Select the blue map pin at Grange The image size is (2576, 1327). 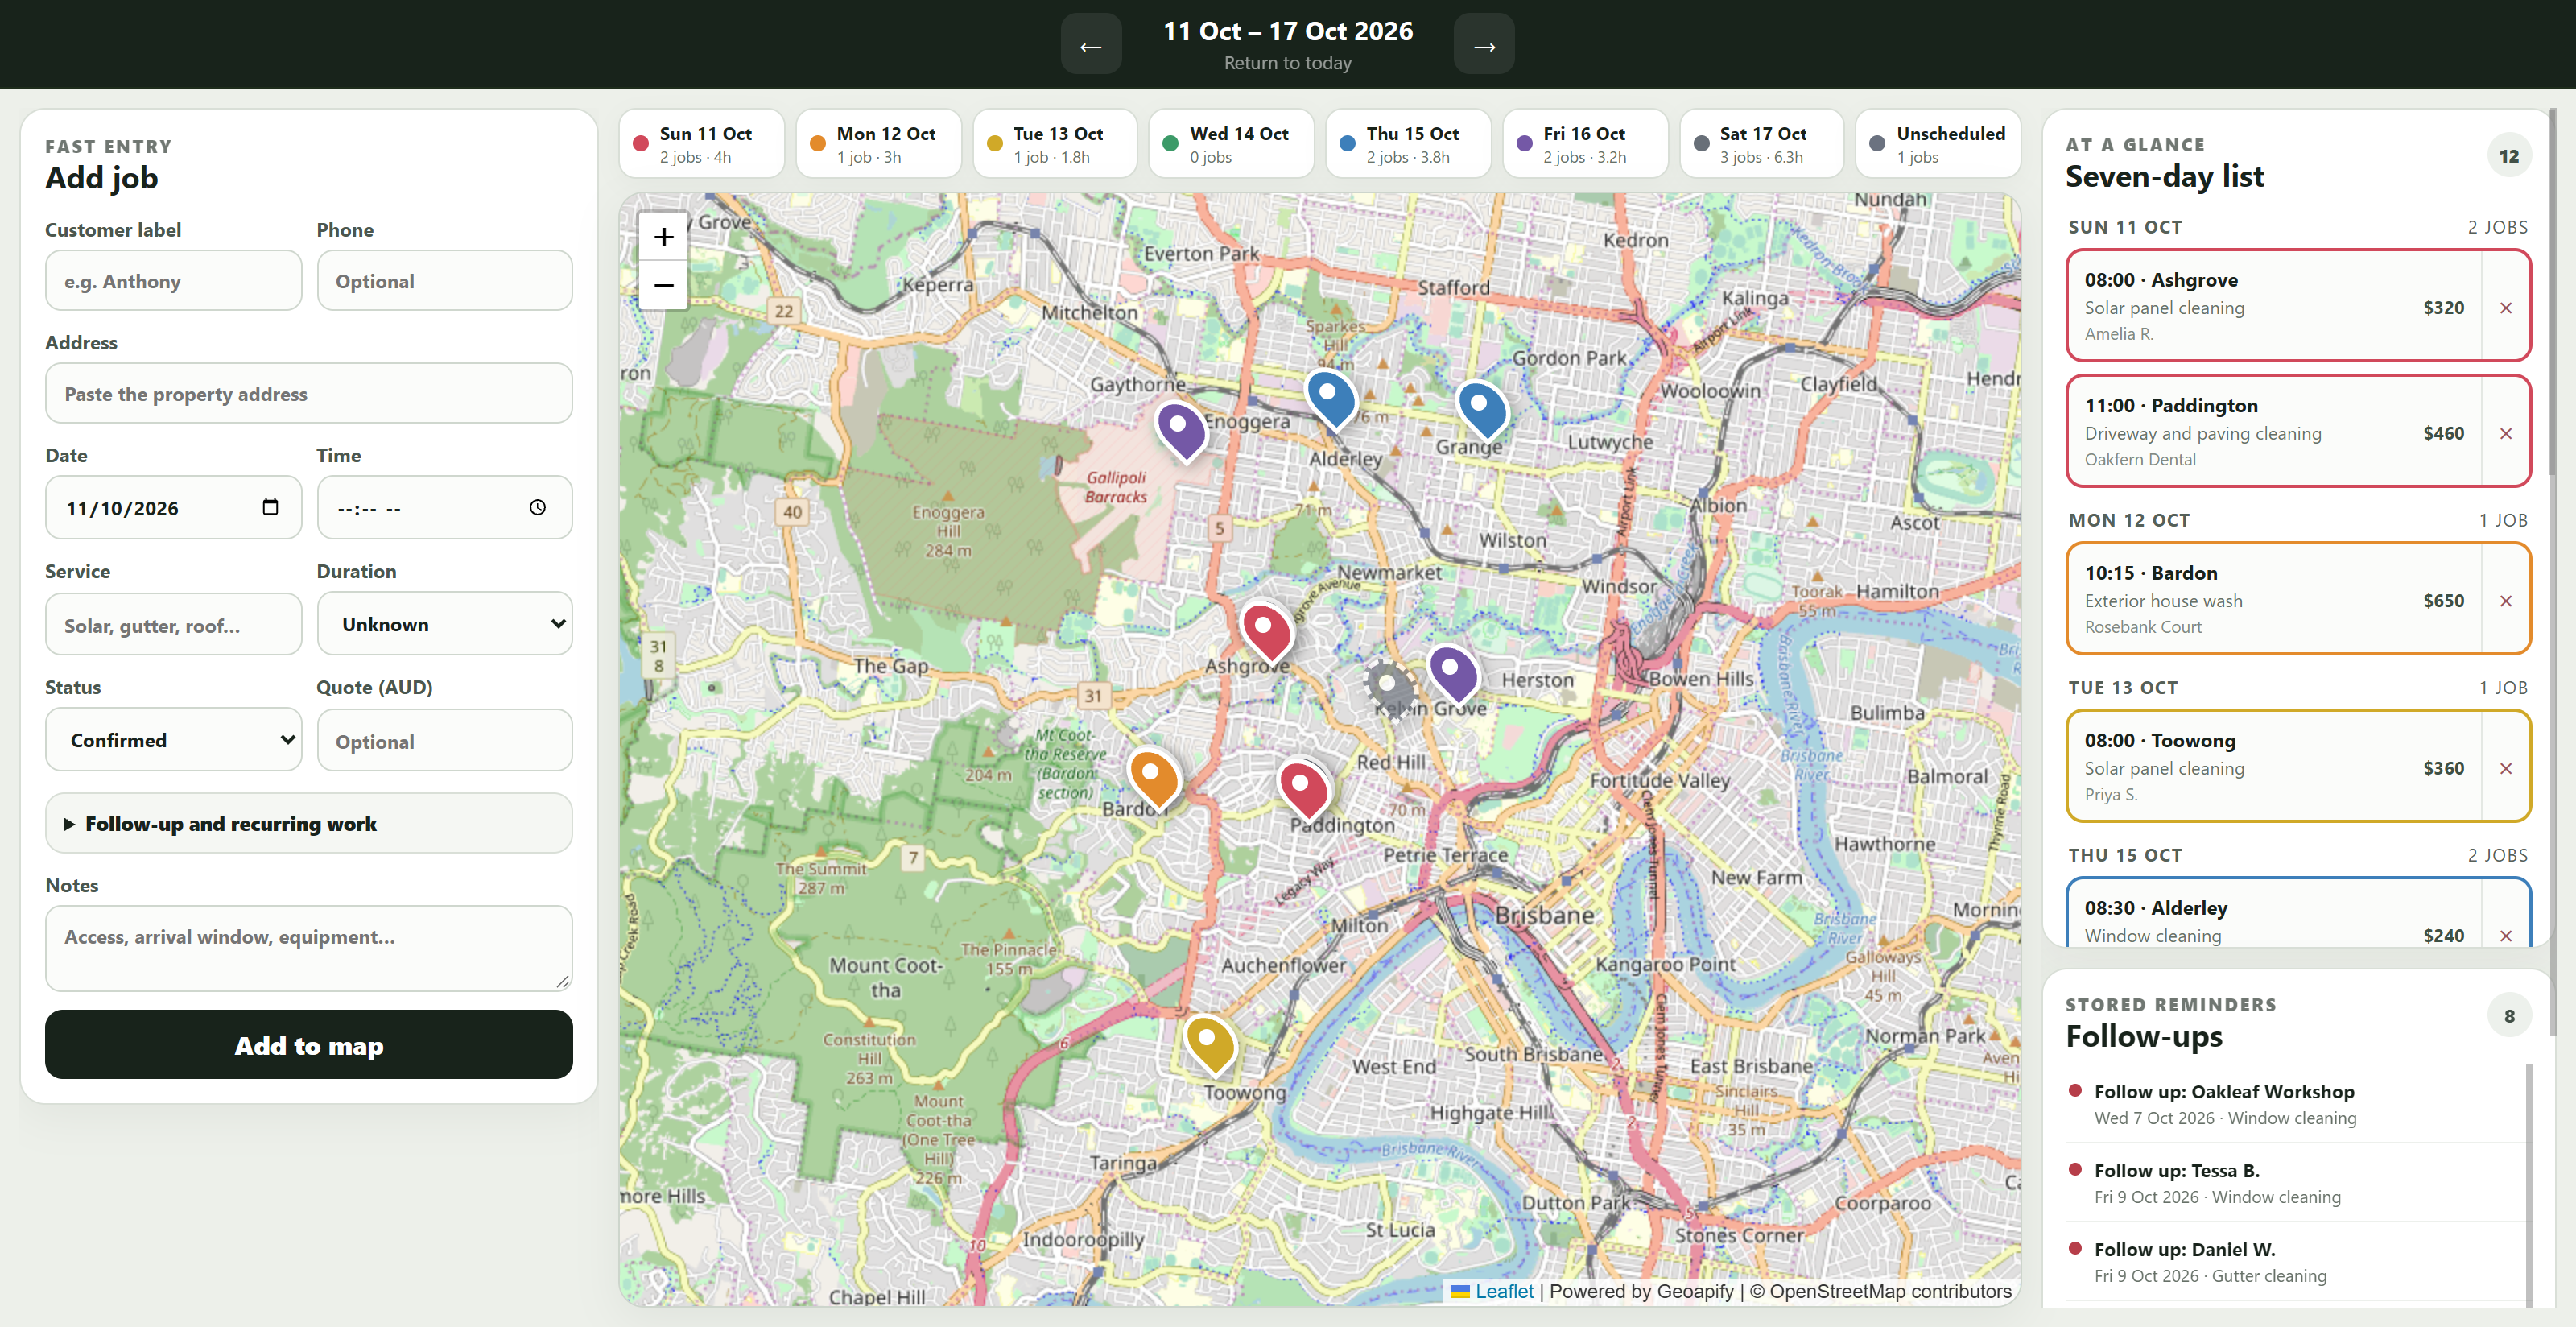pos(1482,410)
